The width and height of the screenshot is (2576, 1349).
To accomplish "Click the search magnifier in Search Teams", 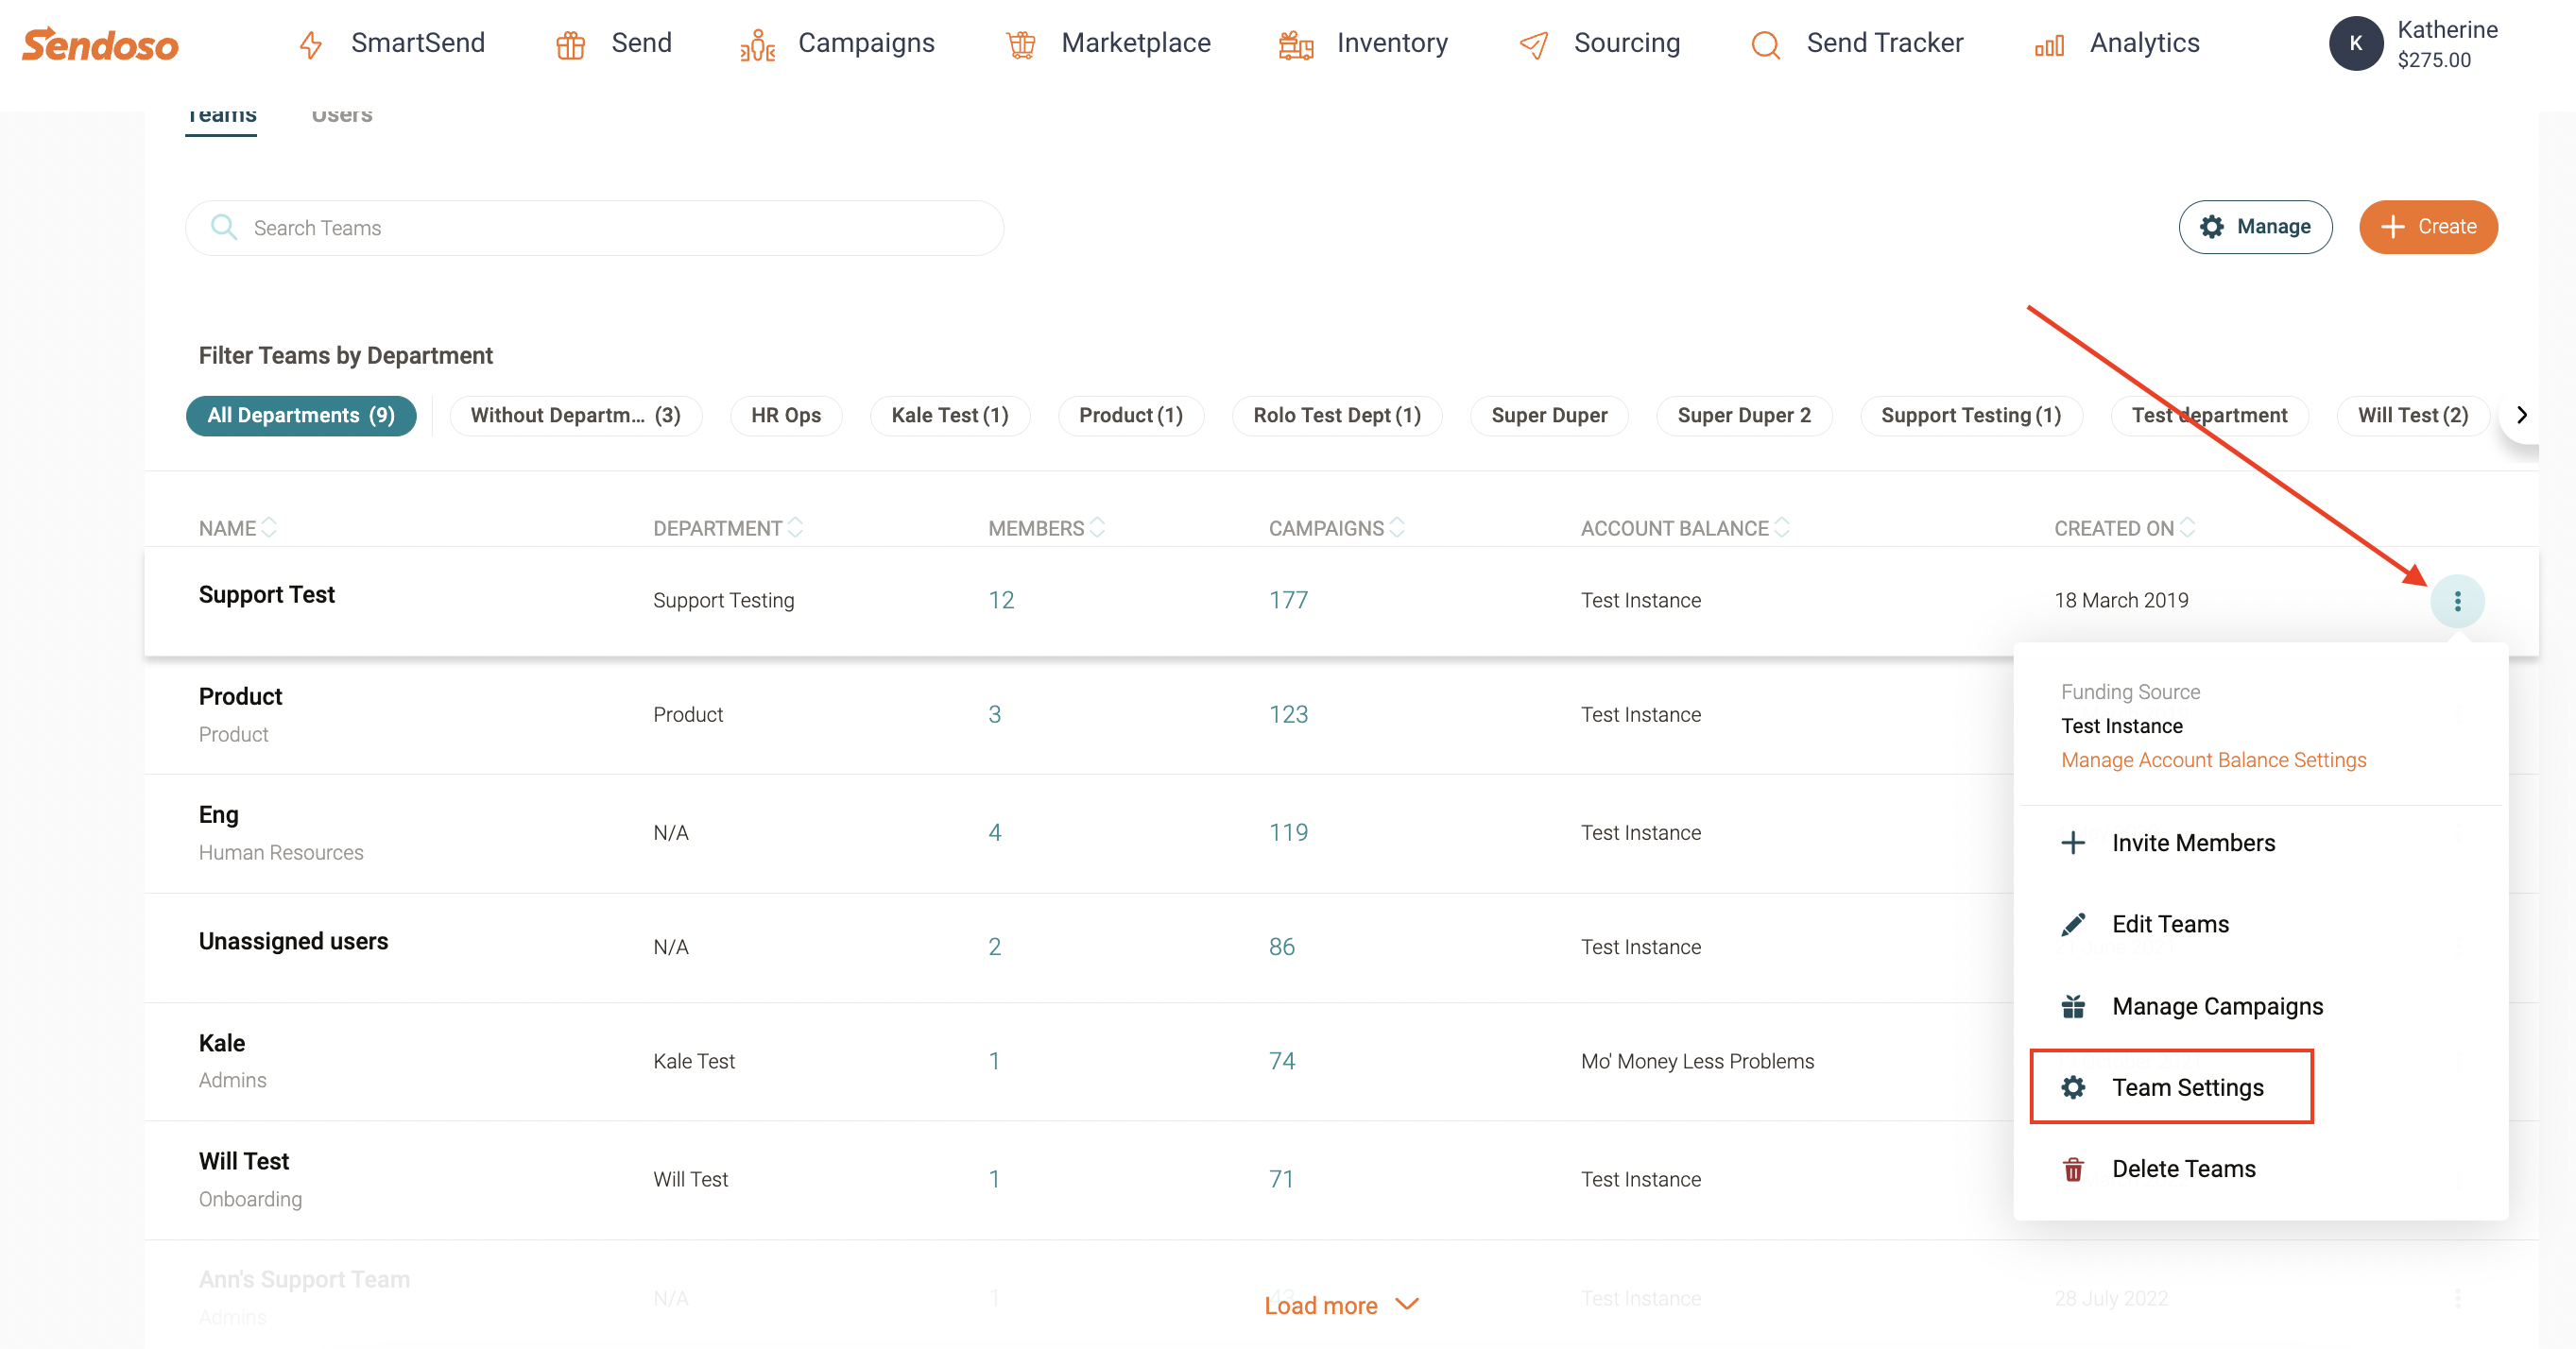I will (x=224, y=228).
